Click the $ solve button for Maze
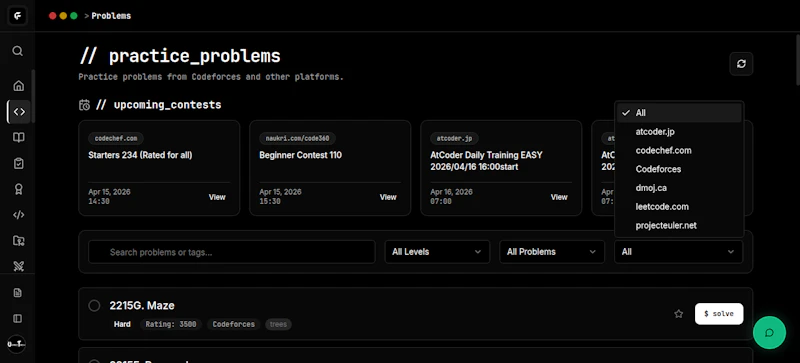 719,313
